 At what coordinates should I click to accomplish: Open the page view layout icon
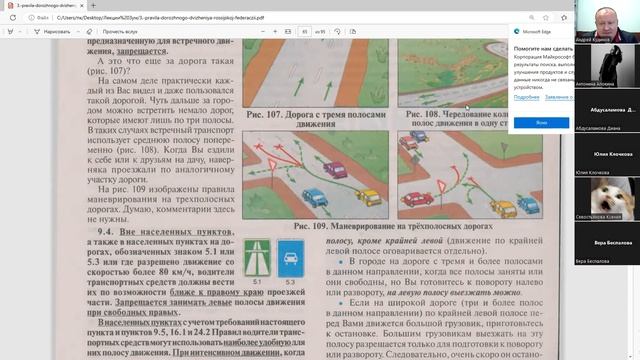(x=353, y=31)
